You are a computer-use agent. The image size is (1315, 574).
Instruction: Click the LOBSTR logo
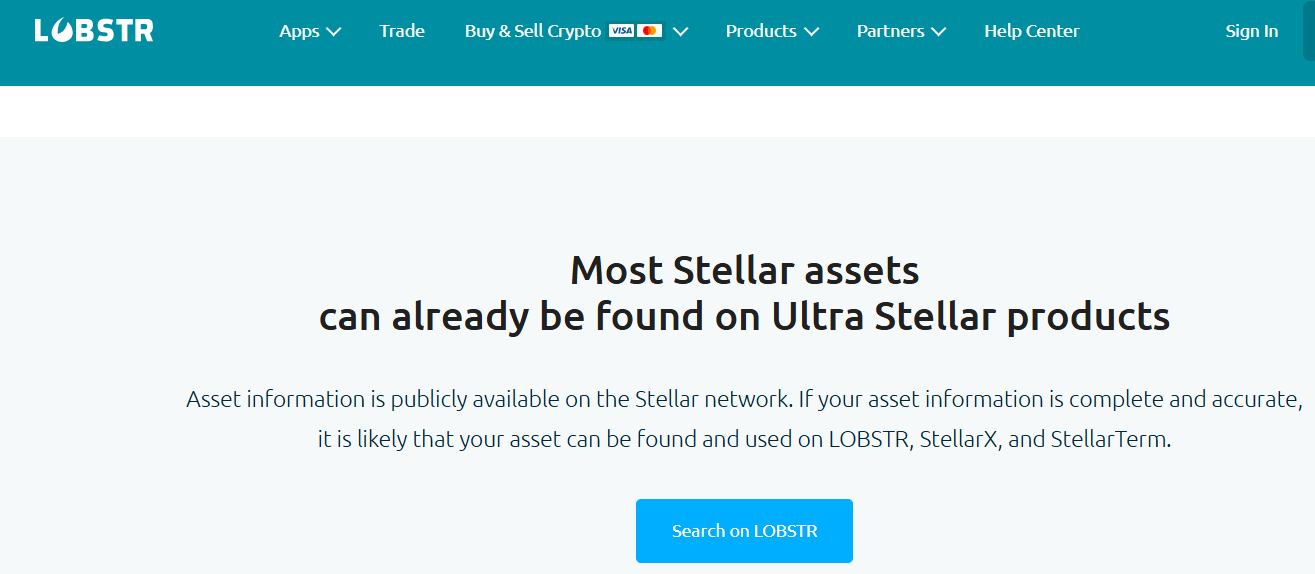tap(94, 31)
